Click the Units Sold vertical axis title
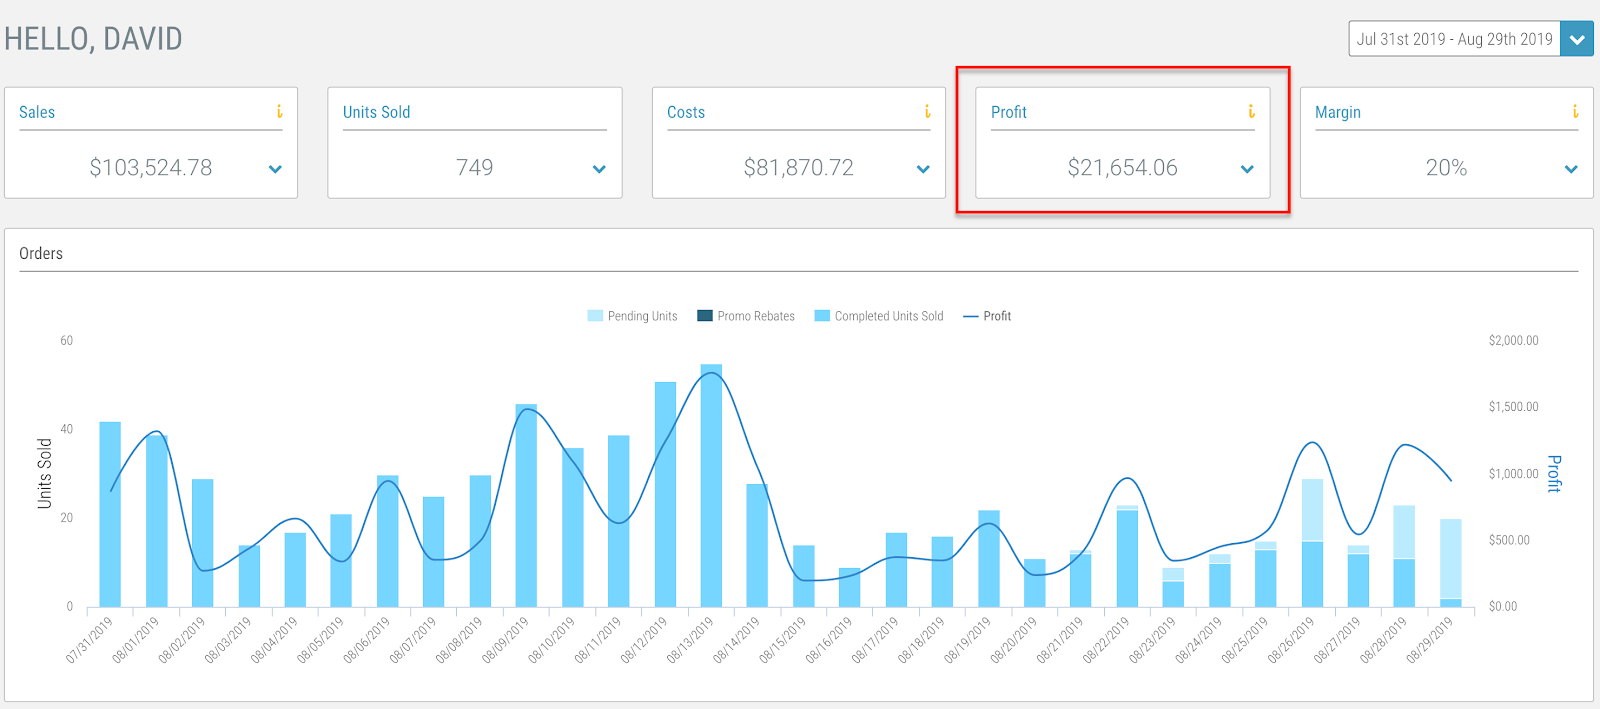 [x=44, y=473]
